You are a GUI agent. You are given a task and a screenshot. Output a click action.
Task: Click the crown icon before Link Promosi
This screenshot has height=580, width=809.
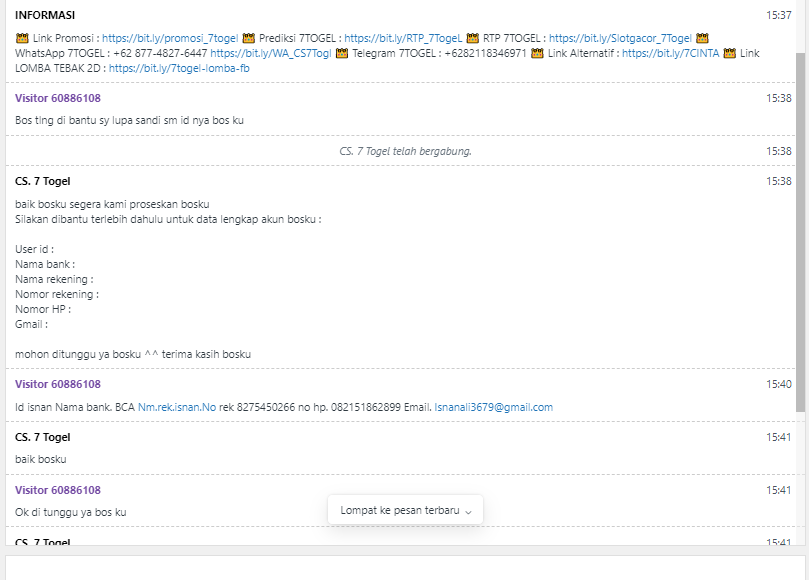tap(22, 38)
